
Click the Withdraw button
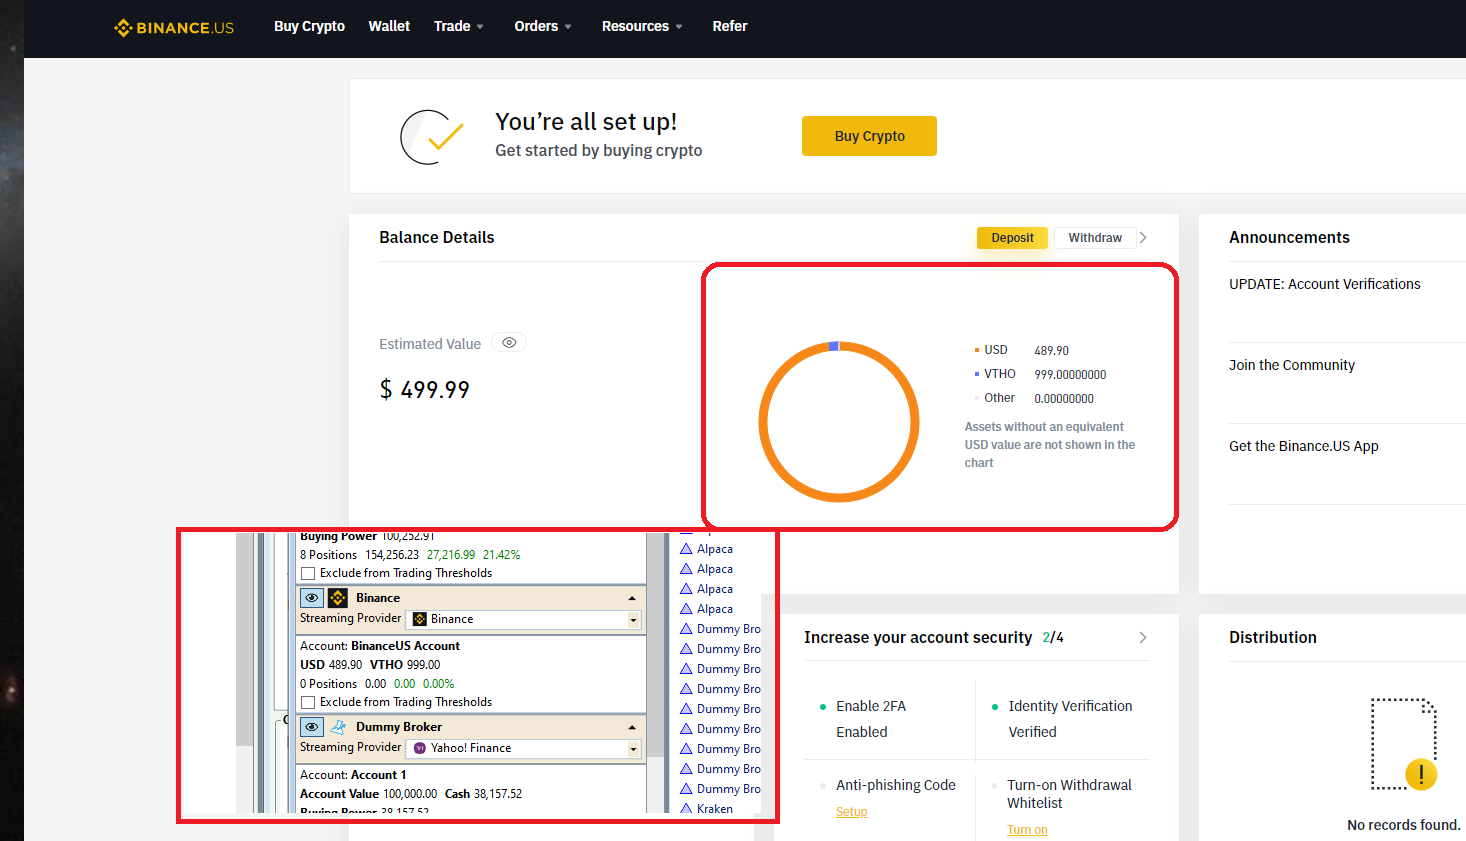[x=1095, y=238]
